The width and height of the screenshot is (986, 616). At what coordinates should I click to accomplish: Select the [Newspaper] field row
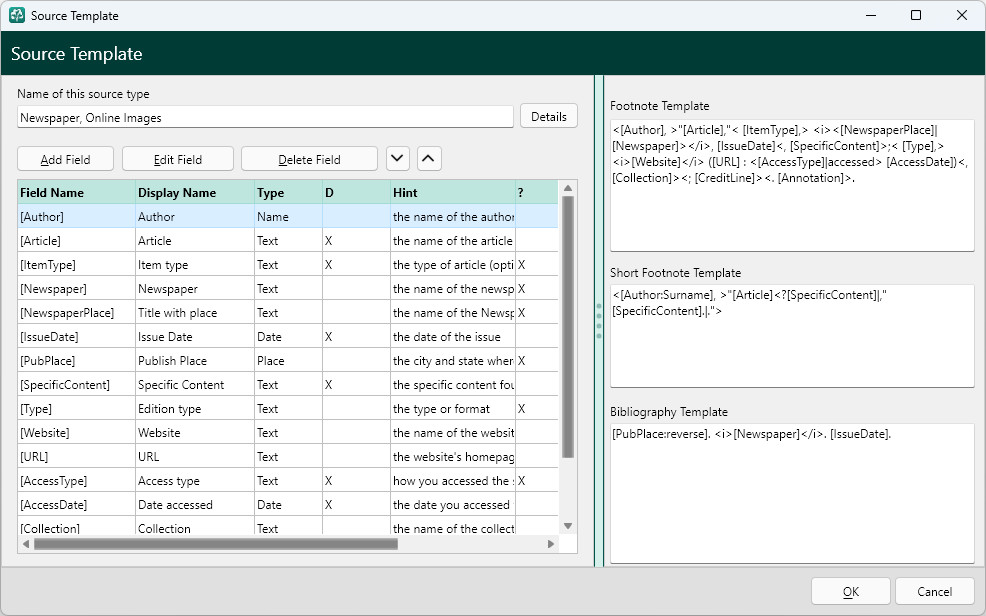[288, 289]
